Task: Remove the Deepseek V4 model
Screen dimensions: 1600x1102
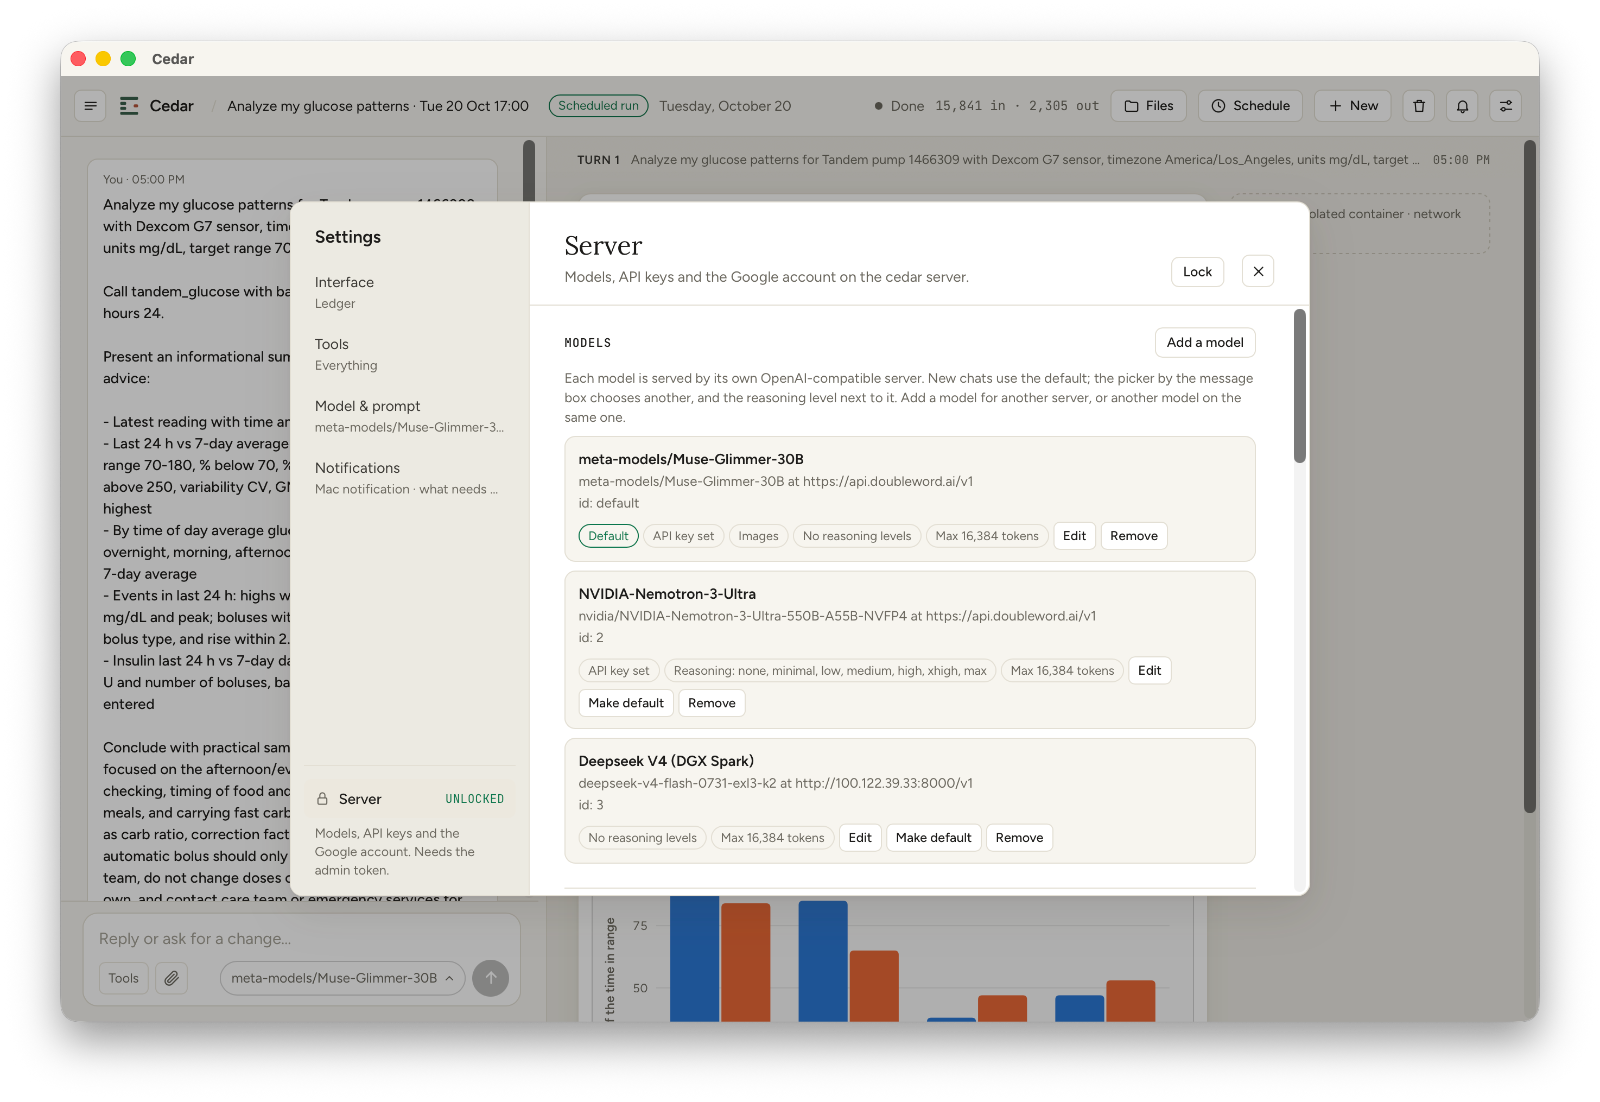Action: (x=1019, y=838)
